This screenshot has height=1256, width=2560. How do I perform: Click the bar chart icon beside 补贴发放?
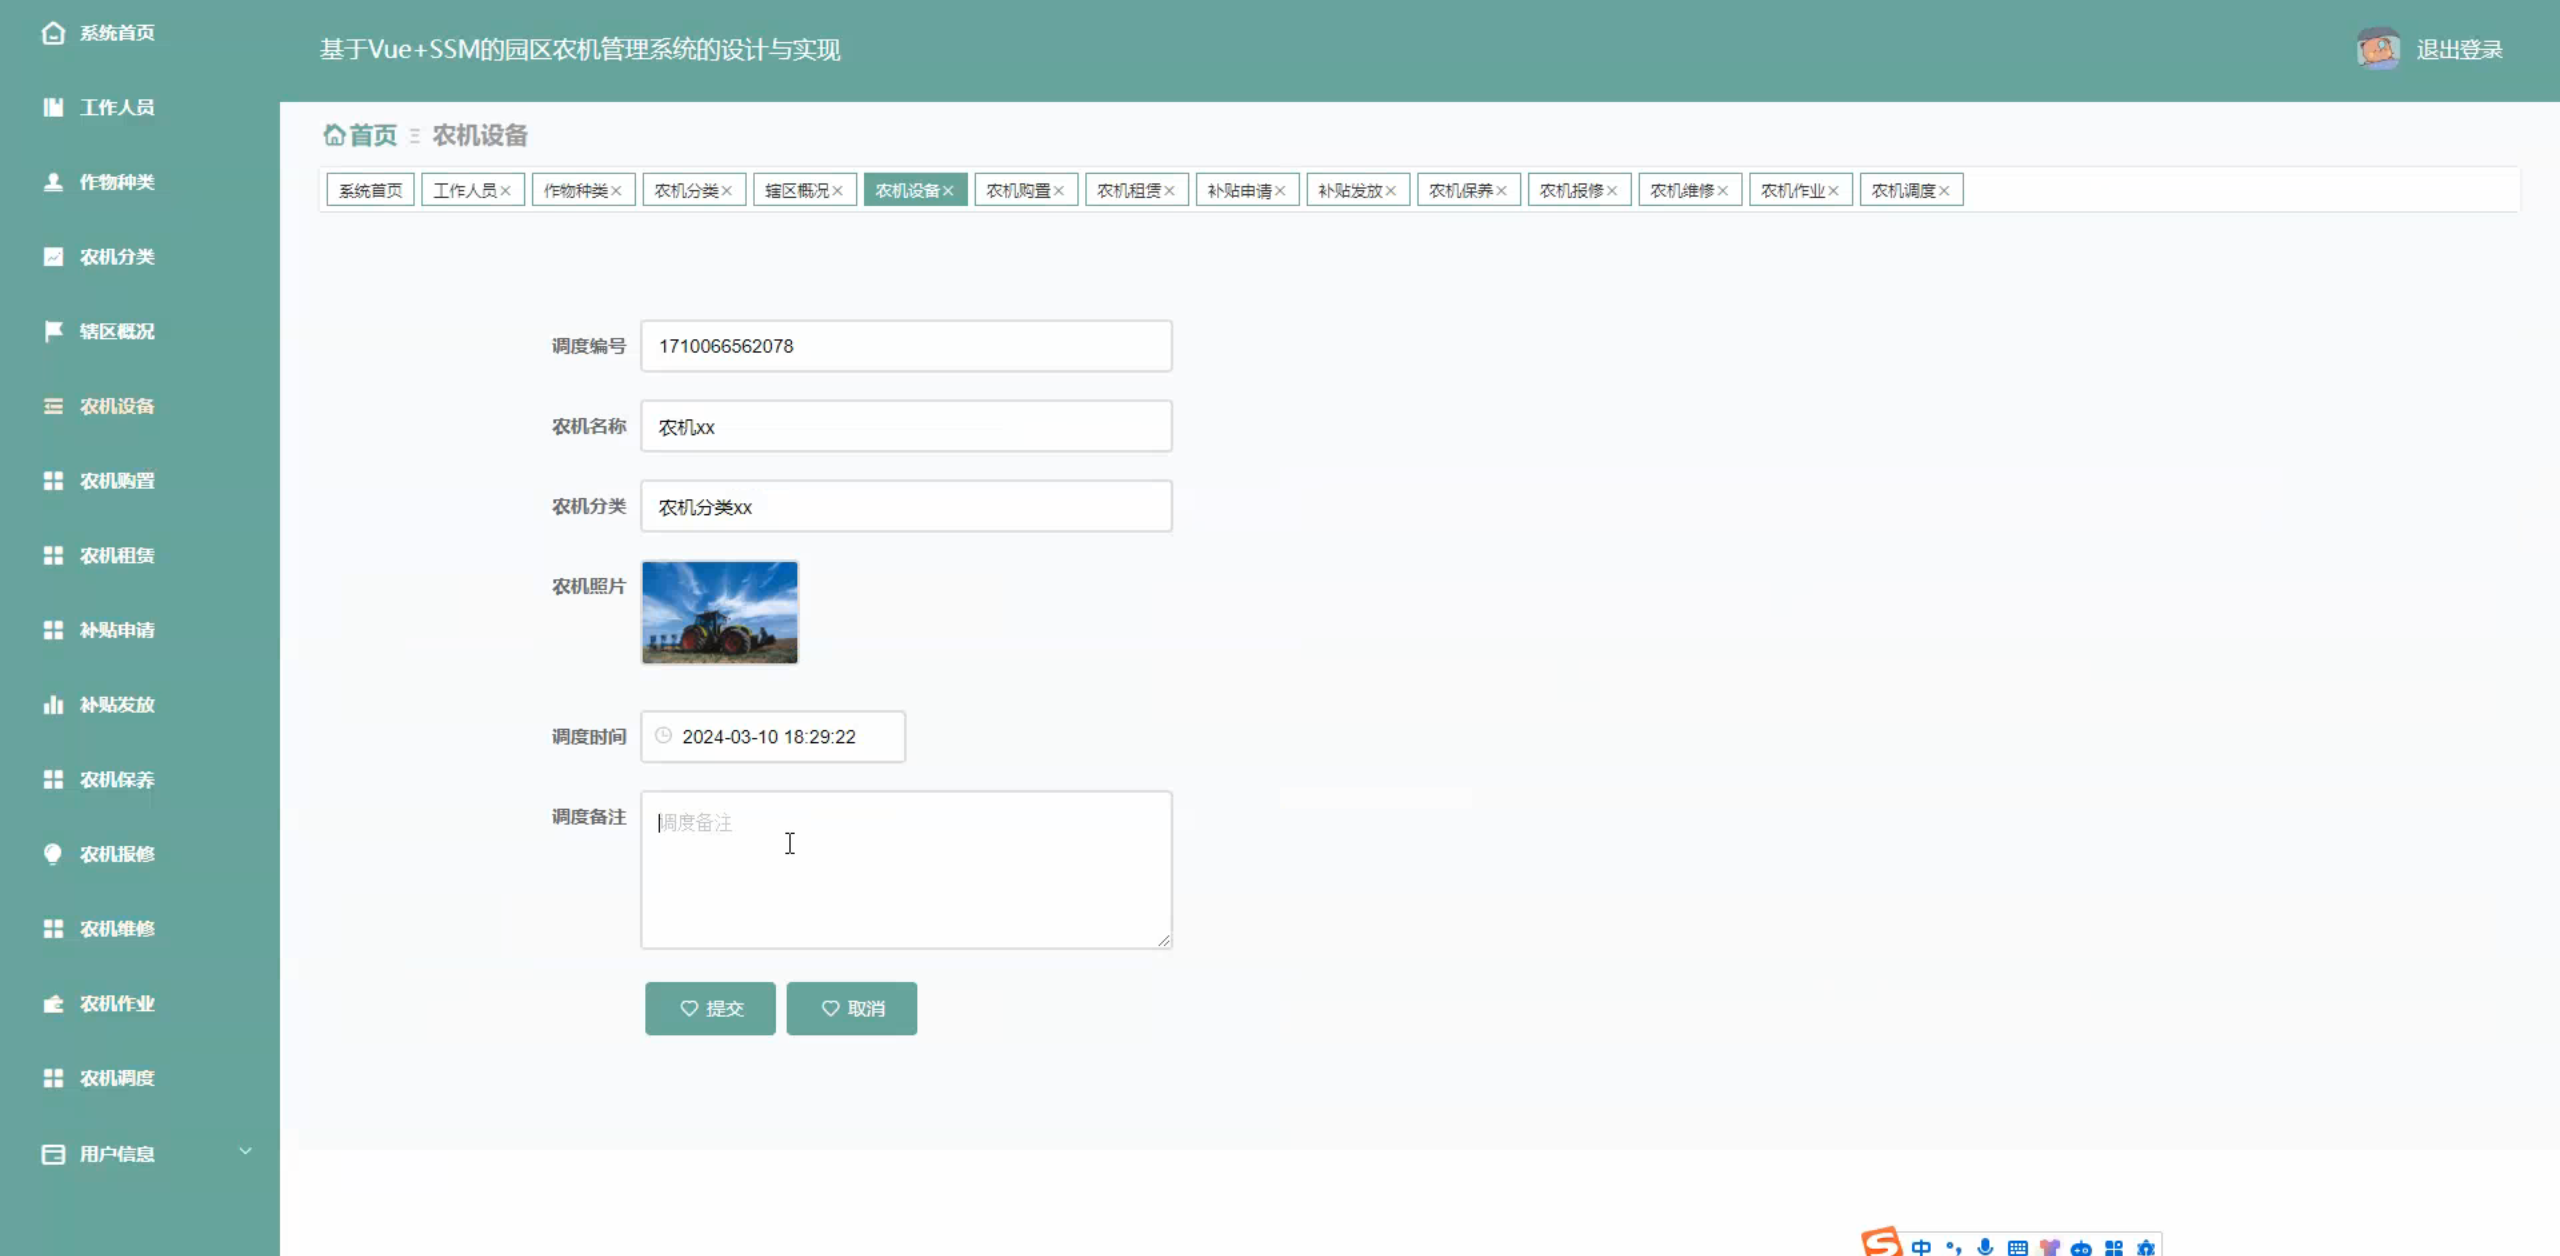[x=53, y=705]
